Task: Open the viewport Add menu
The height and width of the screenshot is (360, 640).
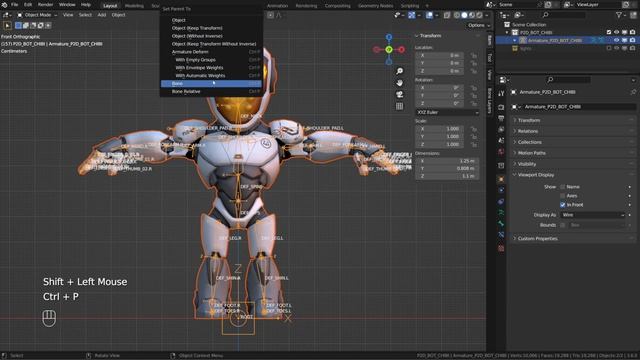Action: (102, 15)
